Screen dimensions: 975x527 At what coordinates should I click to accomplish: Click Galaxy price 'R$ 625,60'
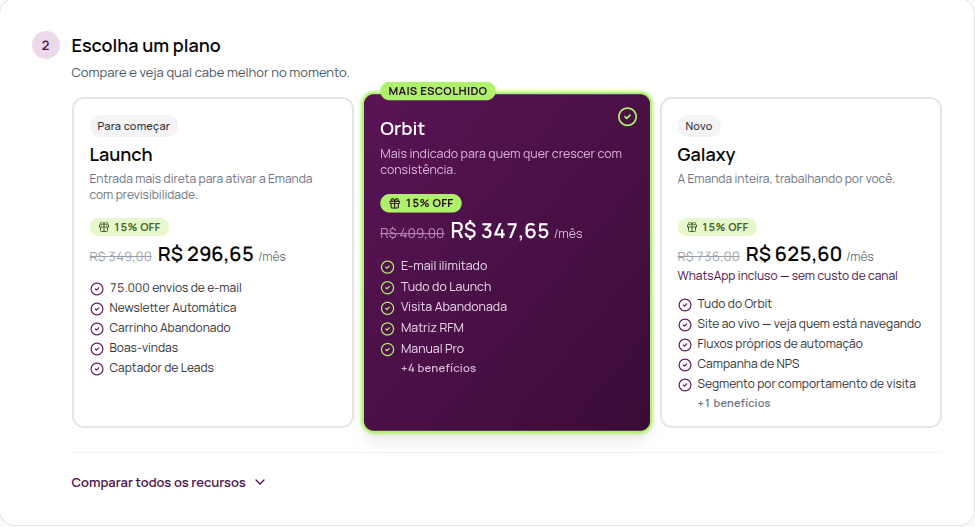tap(793, 254)
